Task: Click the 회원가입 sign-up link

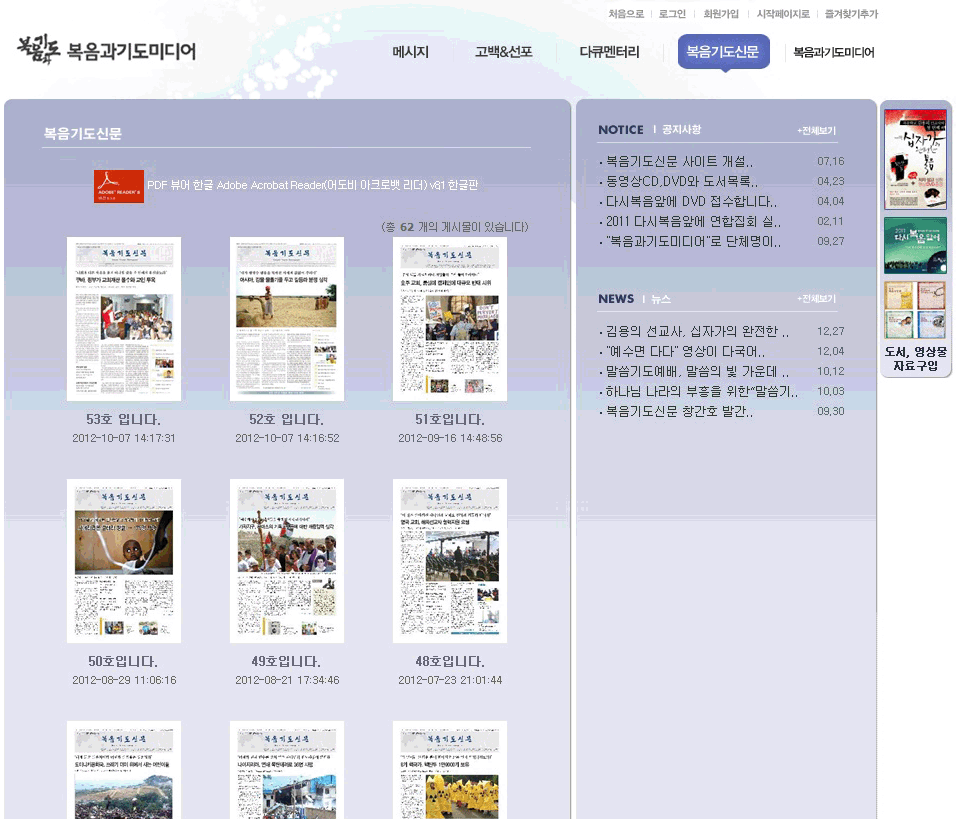Action: (721, 14)
